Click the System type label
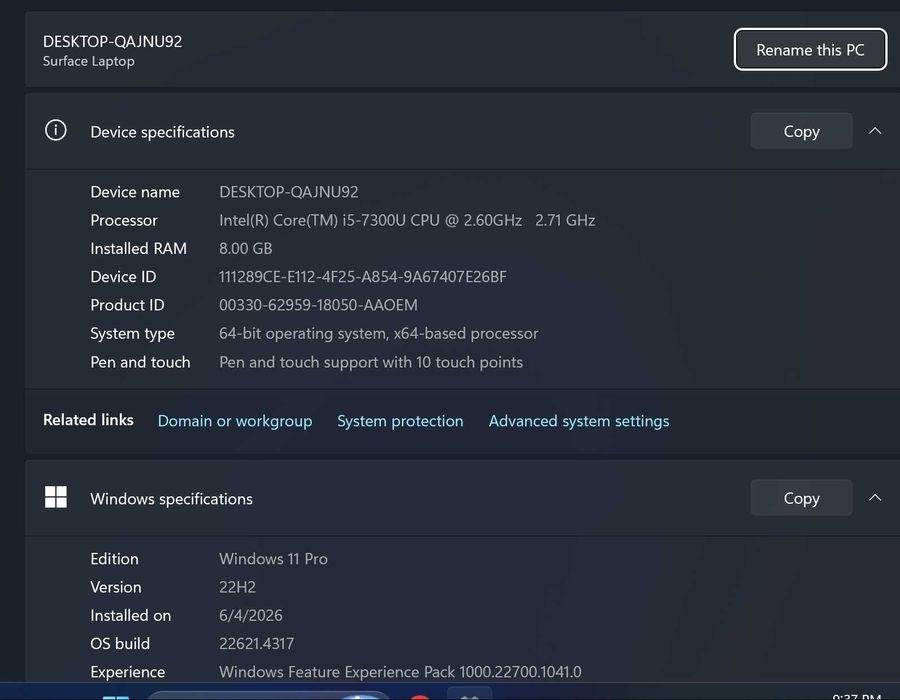 (x=133, y=333)
